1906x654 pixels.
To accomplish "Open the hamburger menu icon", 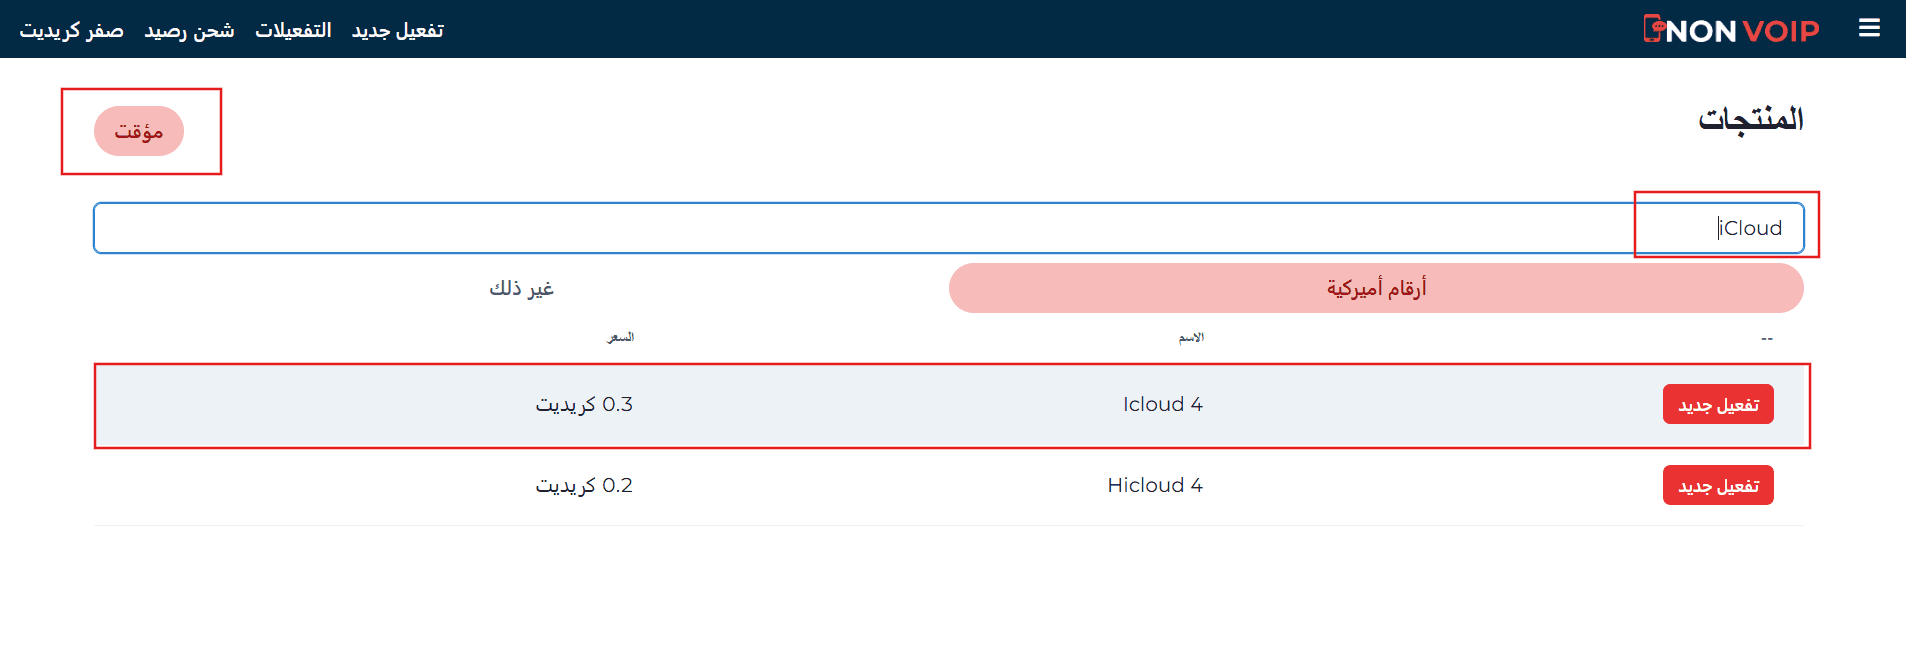I will tap(1869, 29).
